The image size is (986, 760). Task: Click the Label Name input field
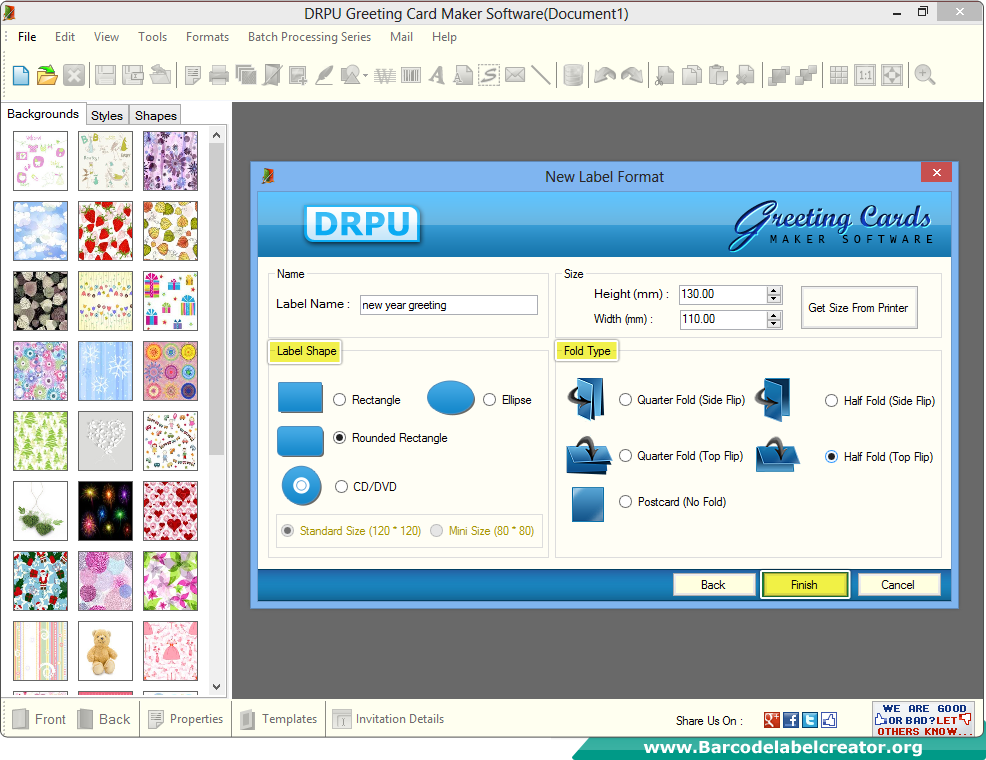tap(448, 305)
